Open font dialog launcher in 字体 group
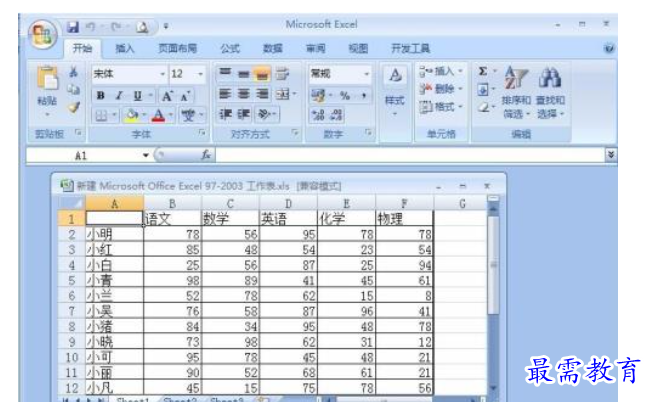649x402 pixels. (202, 133)
